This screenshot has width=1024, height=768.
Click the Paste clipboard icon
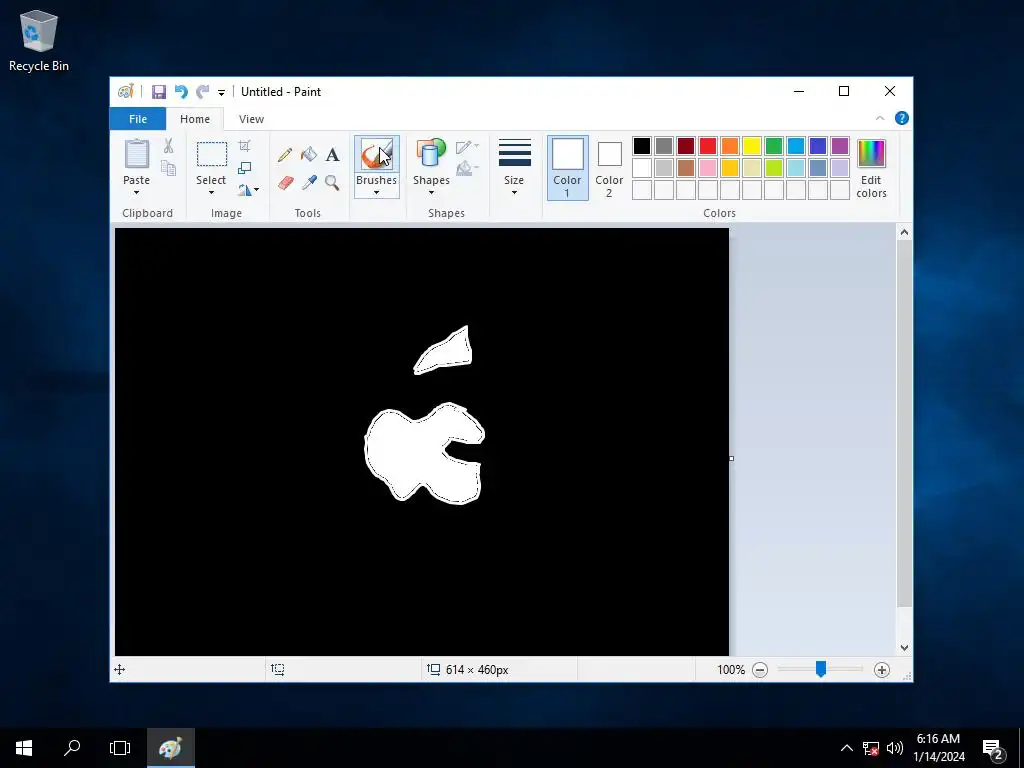click(136, 155)
